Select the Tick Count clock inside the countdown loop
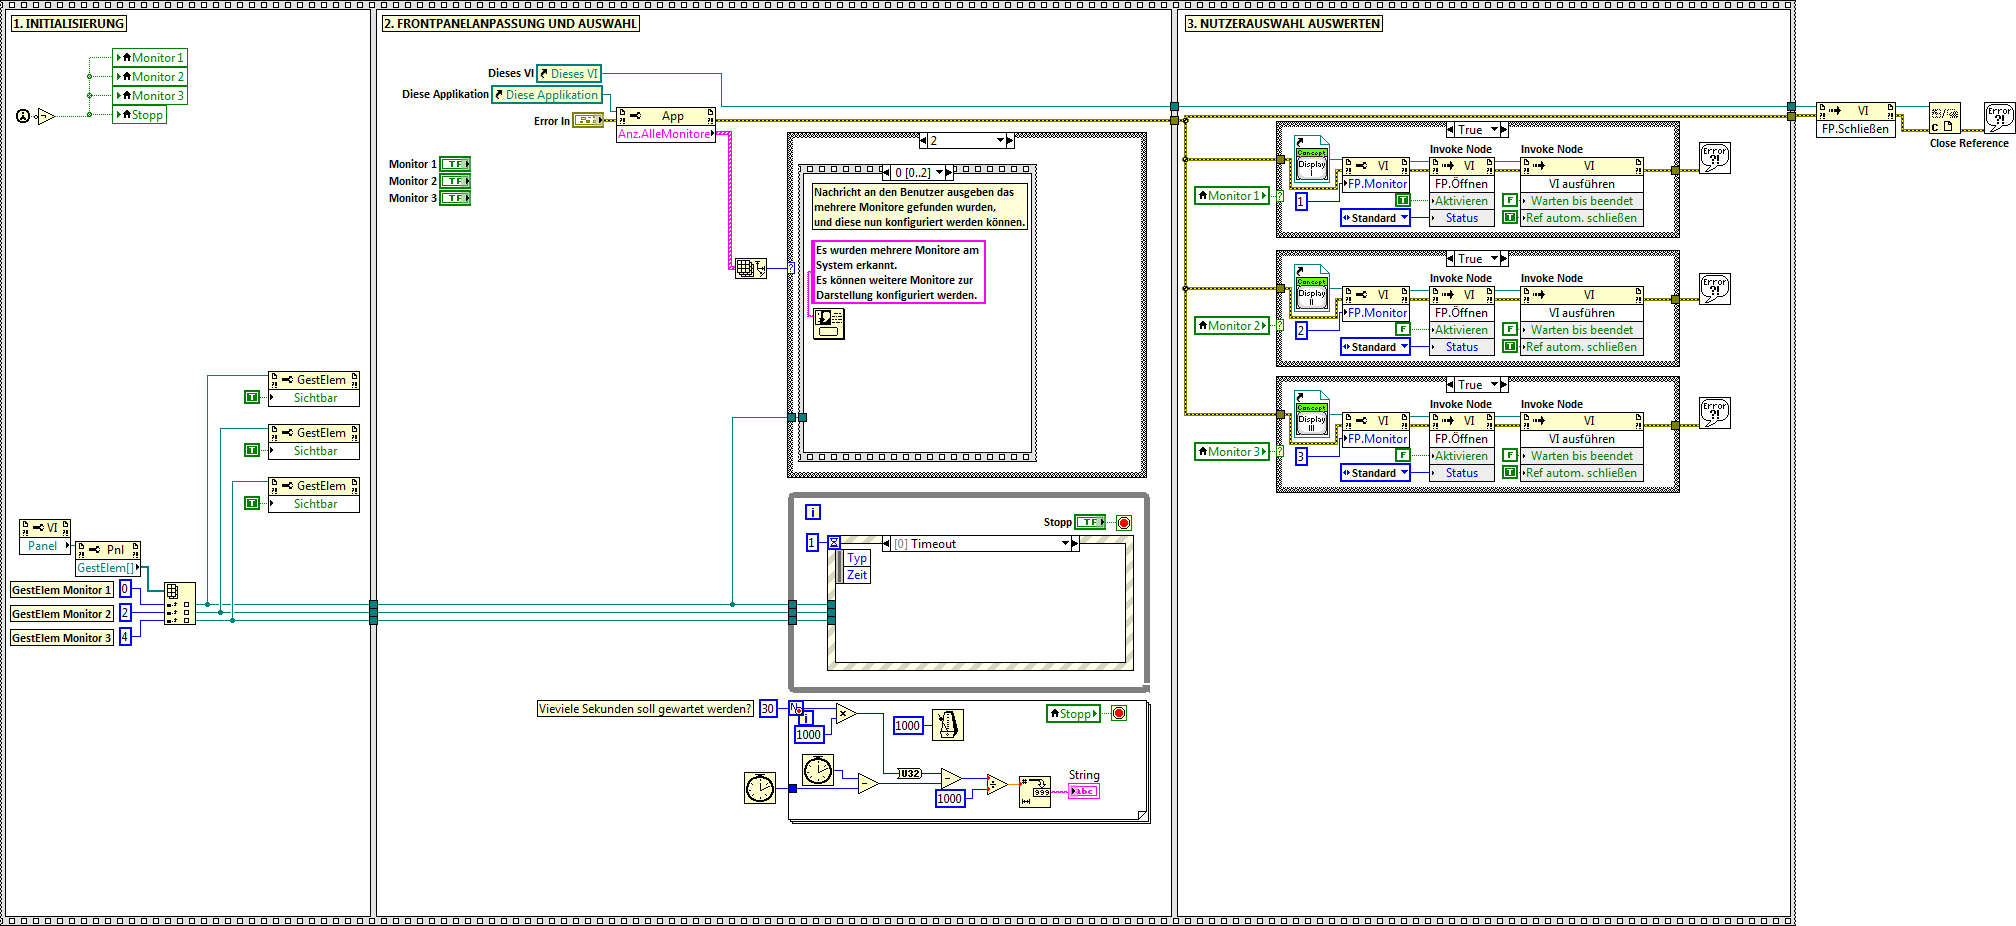 [818, 770]
